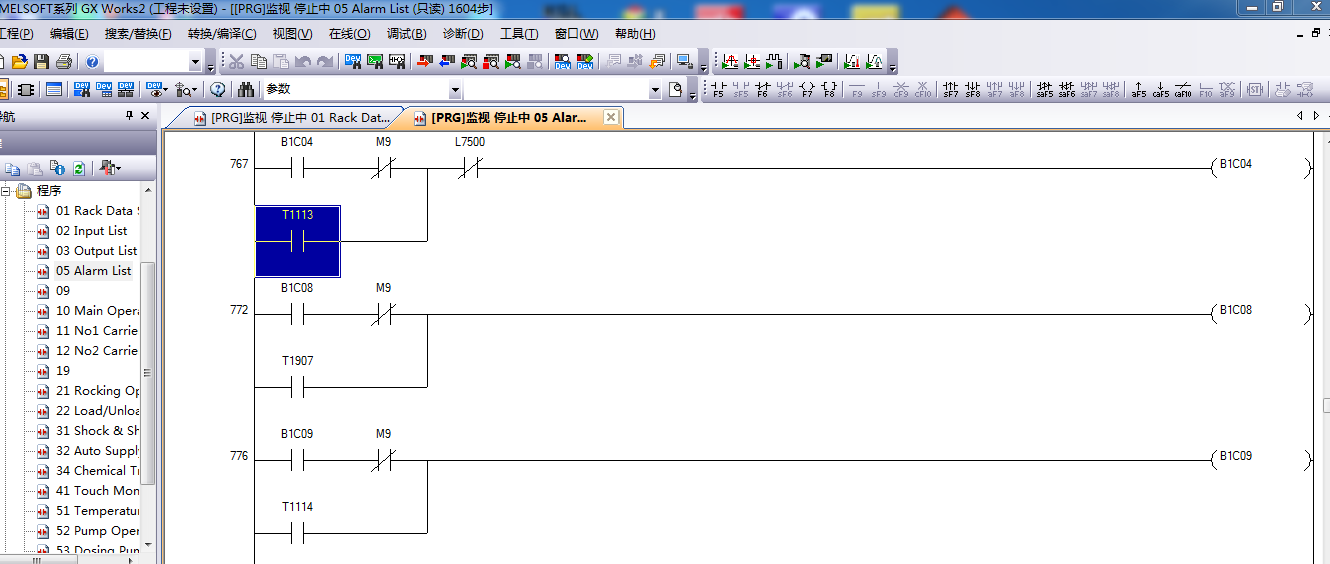This screenshot has height=564, width=1330.
Task: Collapse the 程序 tree node
Action: point(5,191)
